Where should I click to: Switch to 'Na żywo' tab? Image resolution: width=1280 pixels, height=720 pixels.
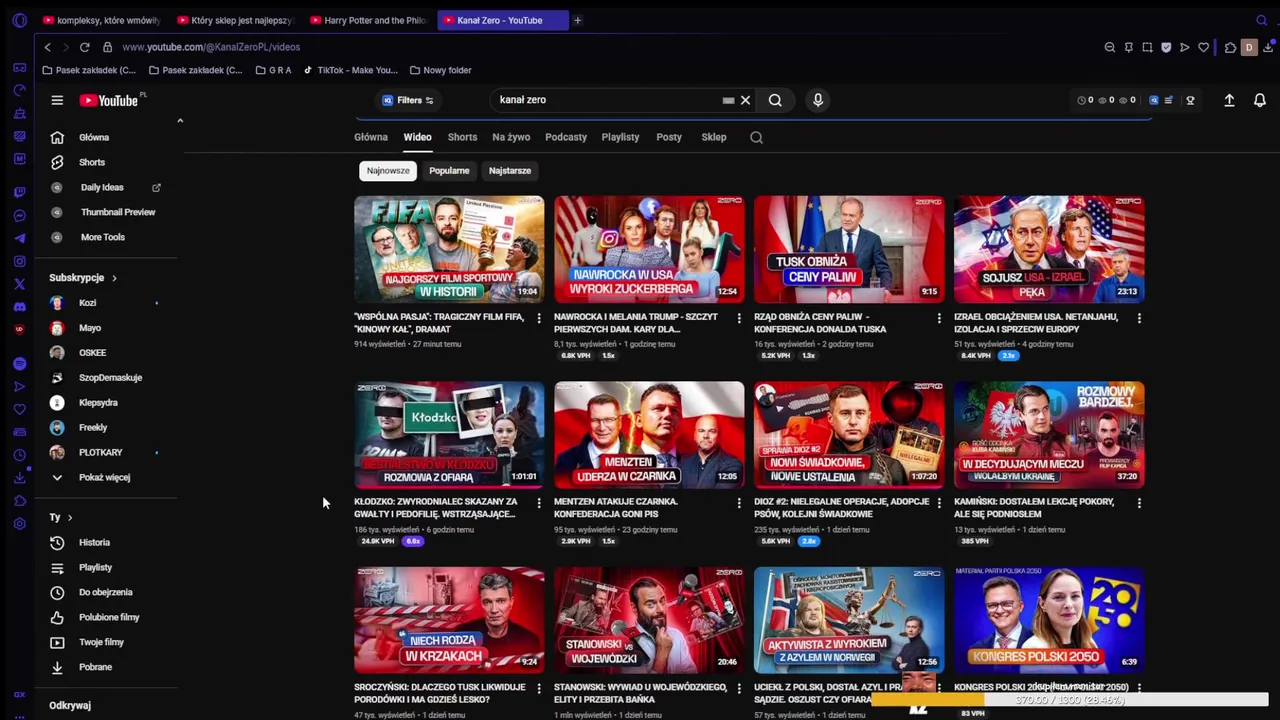tap(511, 137)
